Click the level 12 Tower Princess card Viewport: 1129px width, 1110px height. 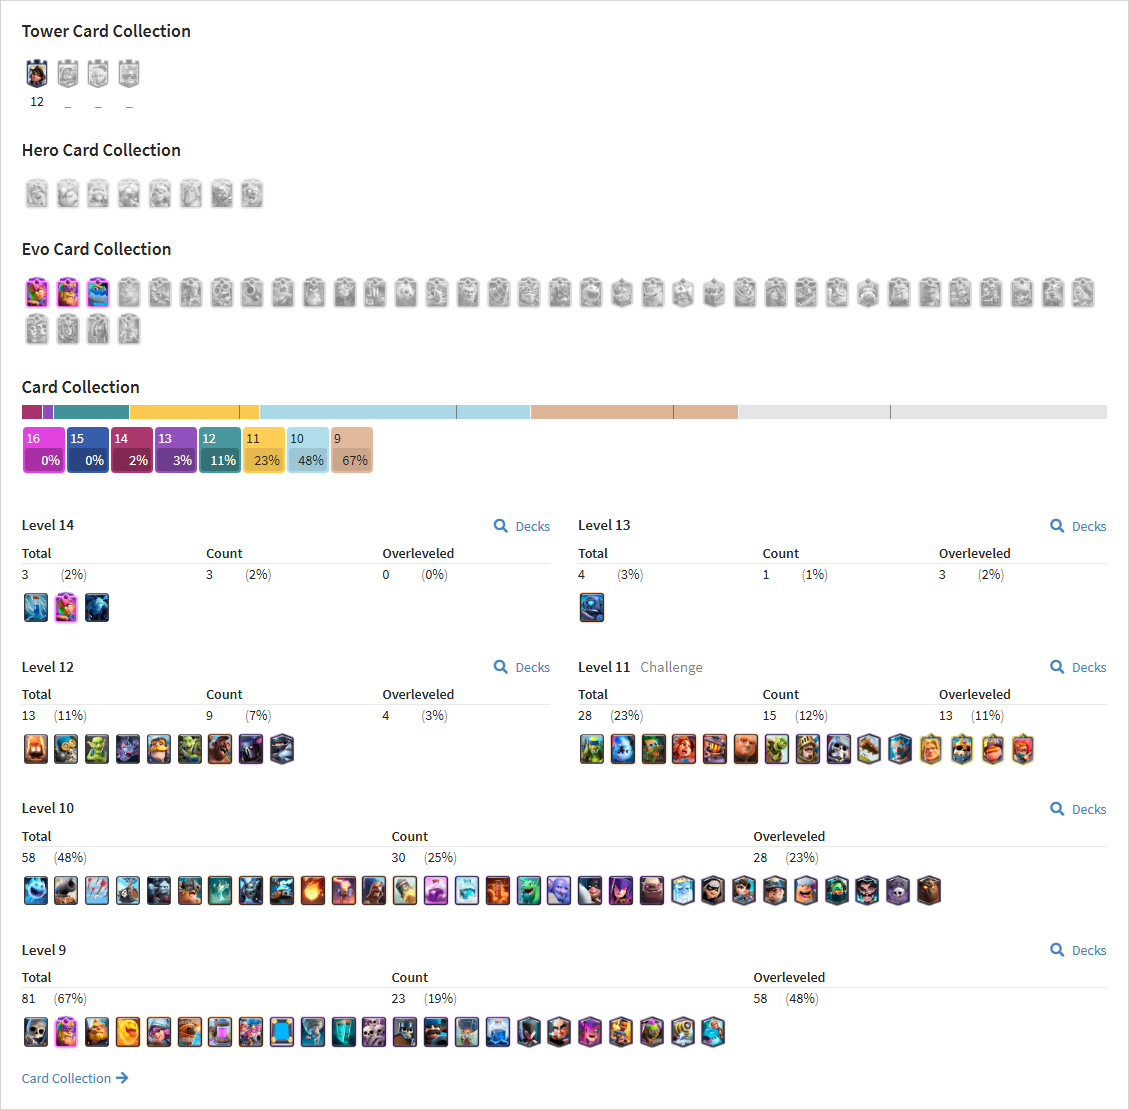pyautogui.click(x=37, y=73)
